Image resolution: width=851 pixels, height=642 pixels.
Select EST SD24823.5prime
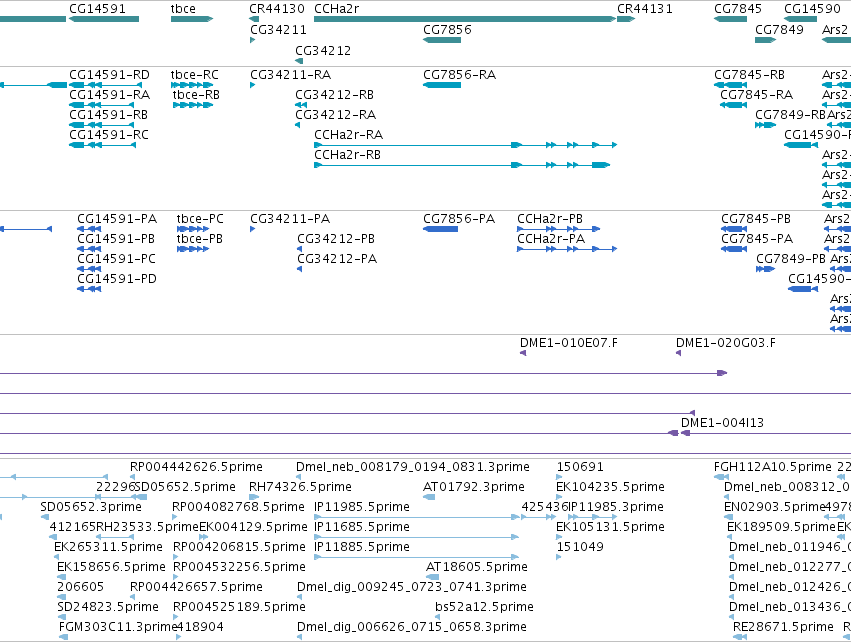click(x=107, y=607)
